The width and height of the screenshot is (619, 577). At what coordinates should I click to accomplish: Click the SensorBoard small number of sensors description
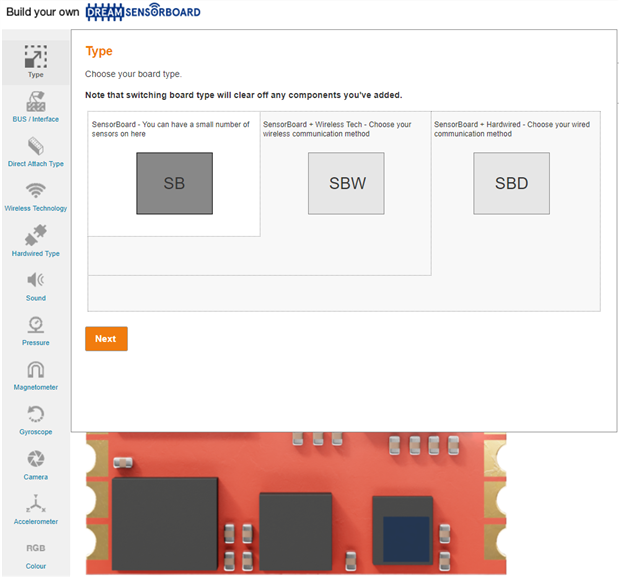[171, 129]
